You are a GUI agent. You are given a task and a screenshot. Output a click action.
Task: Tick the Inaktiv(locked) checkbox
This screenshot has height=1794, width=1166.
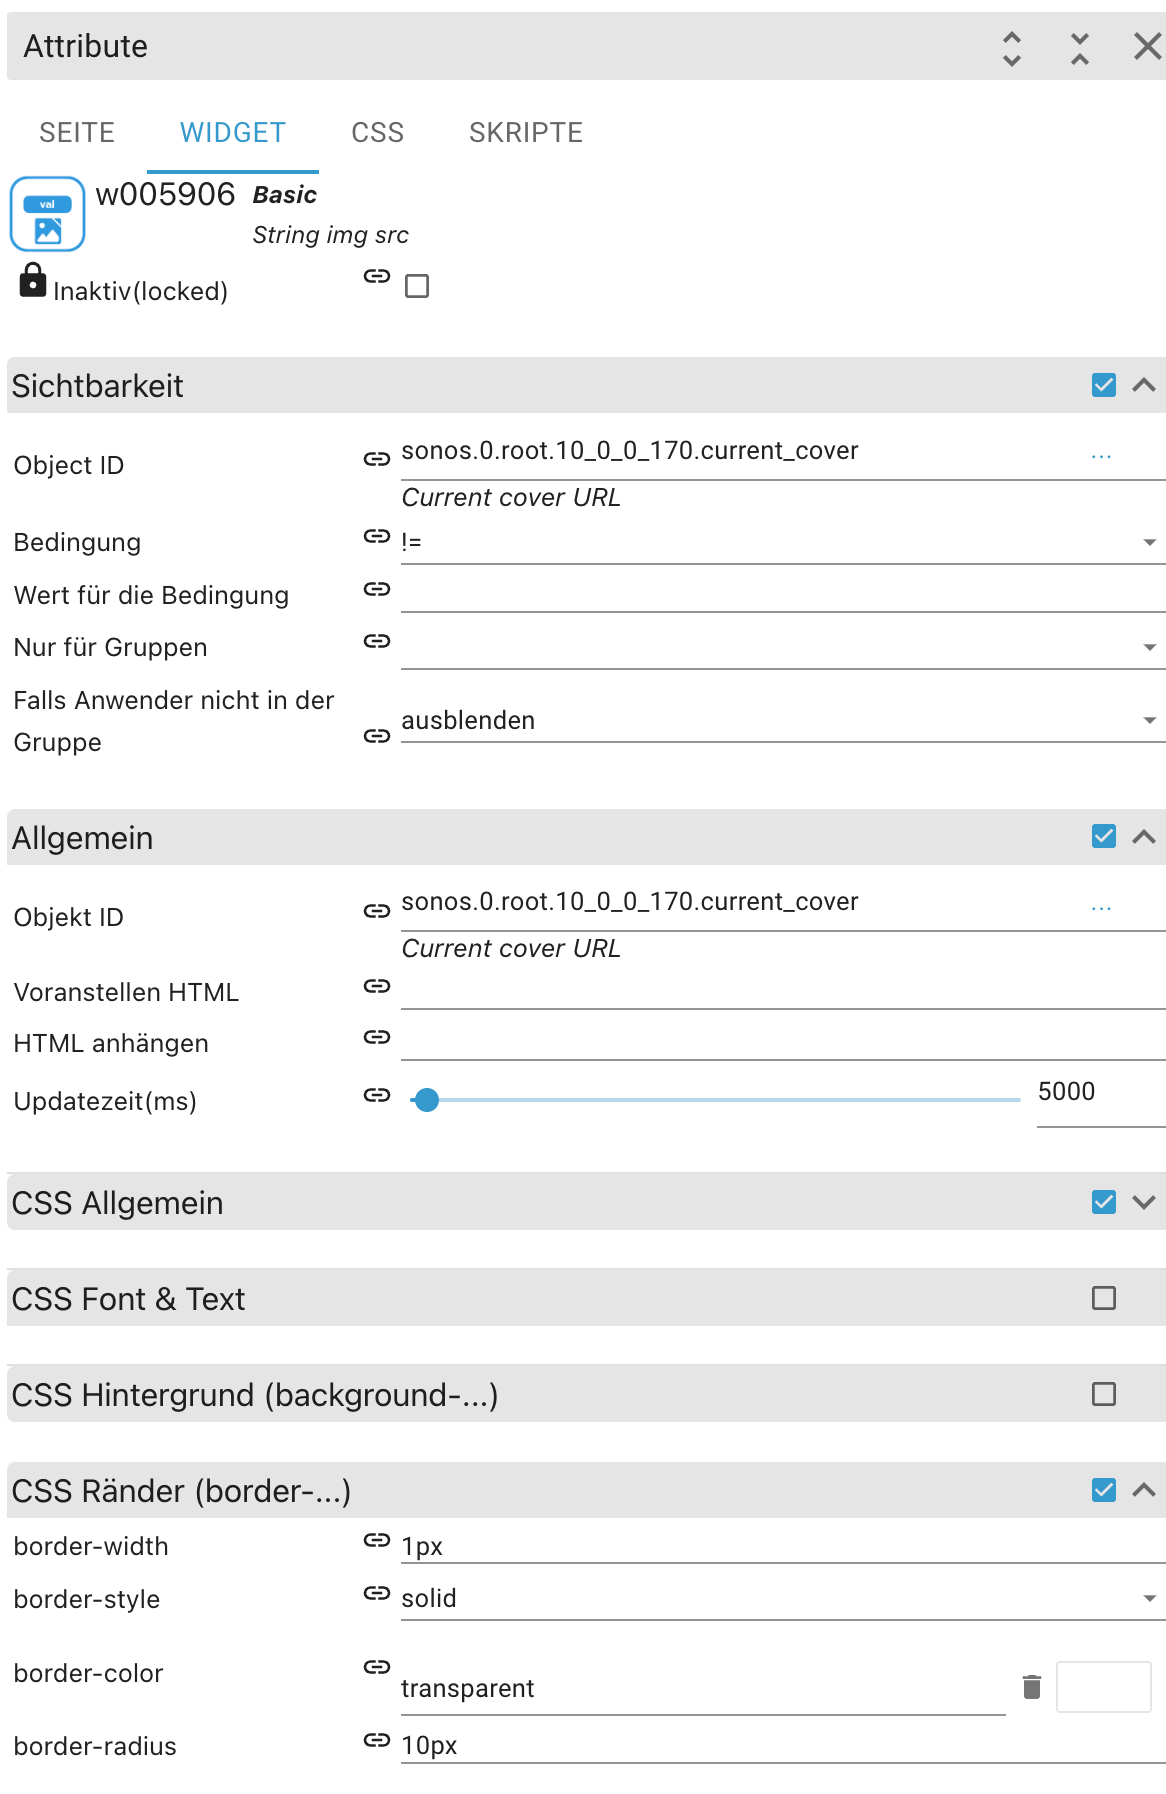click(417, 287)
